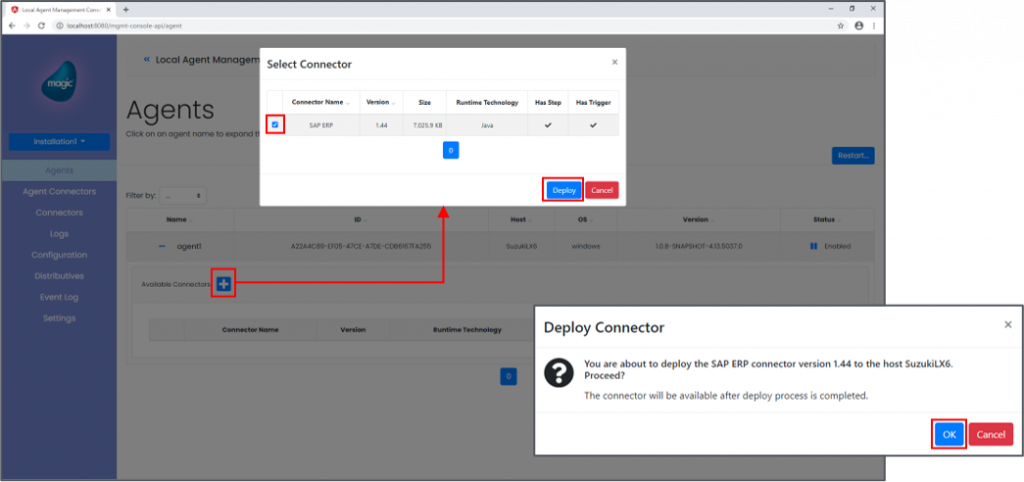Collapse the agent1 row
Image resolution: width=1024 pixels, height=482 pixels.
[162, 246]
